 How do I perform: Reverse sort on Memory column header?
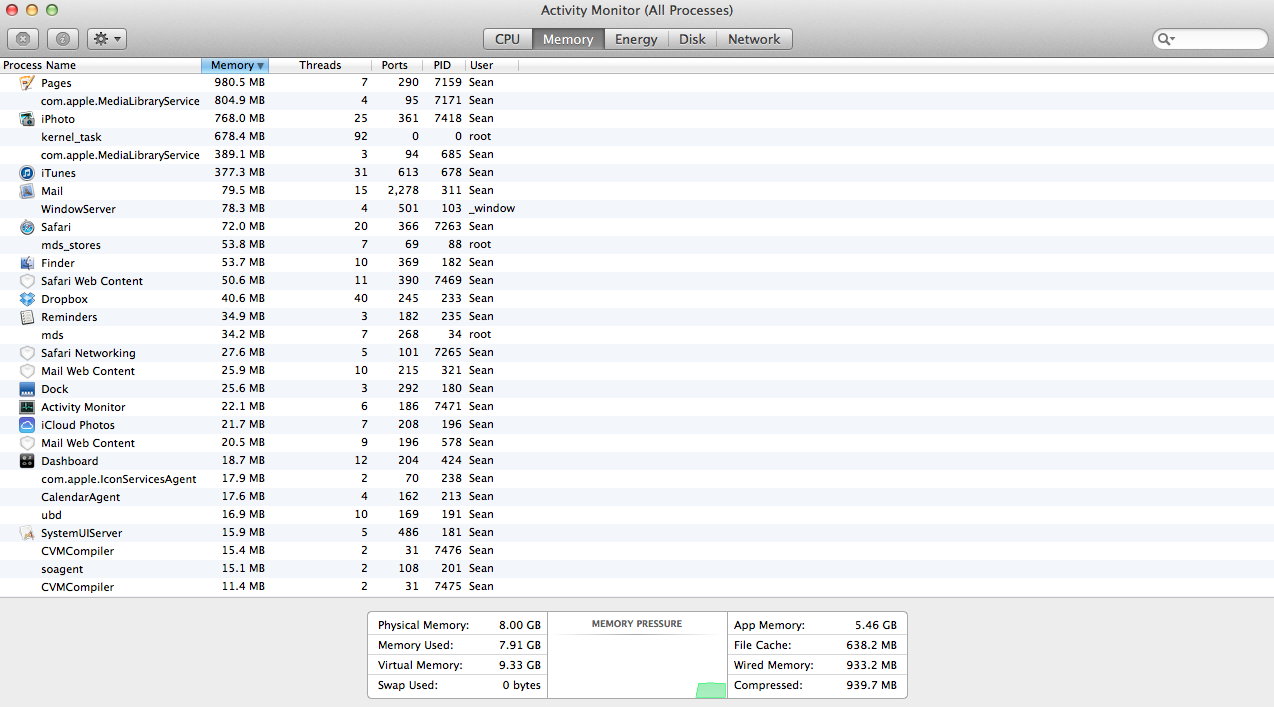pyautogui.click(x=235, y=65)
